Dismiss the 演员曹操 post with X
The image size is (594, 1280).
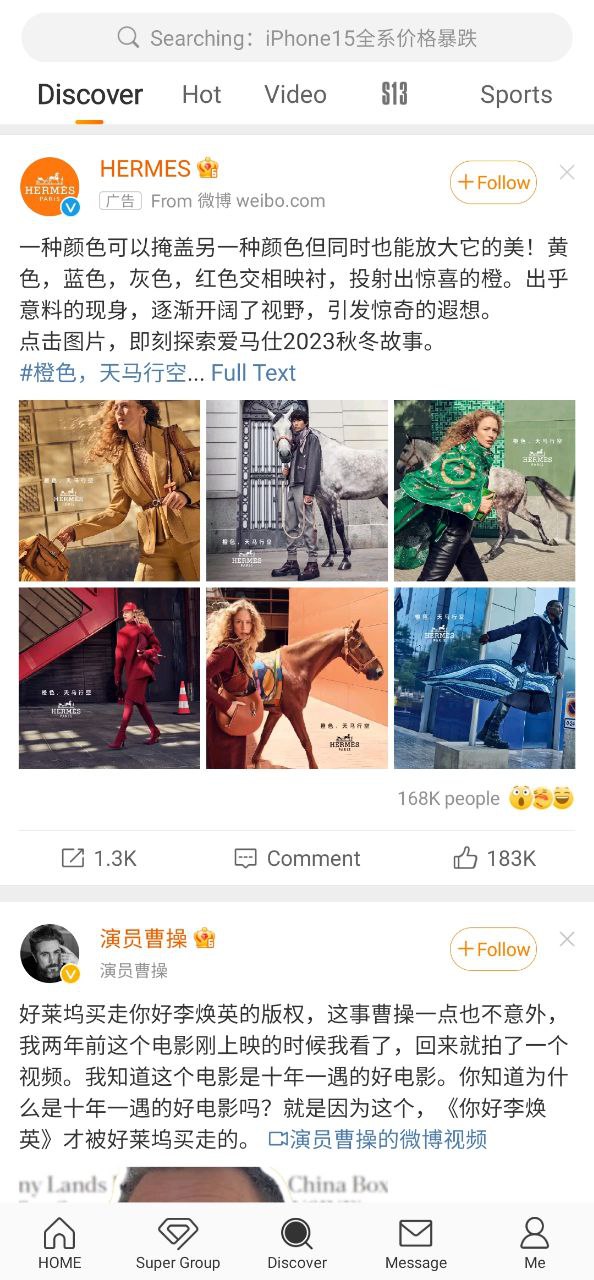click(567, 939)
